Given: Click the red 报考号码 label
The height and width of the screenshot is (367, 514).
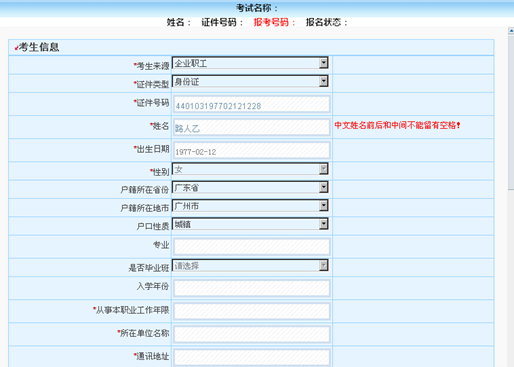Looking at the screenshot, I should click(x=274, y=22).
